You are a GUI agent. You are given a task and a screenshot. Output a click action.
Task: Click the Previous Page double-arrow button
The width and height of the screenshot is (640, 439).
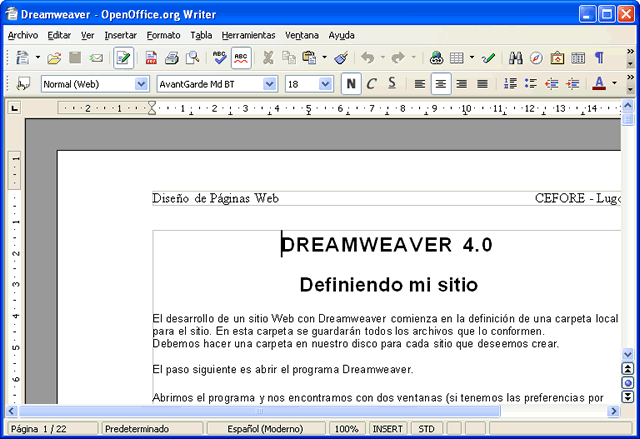628,369
